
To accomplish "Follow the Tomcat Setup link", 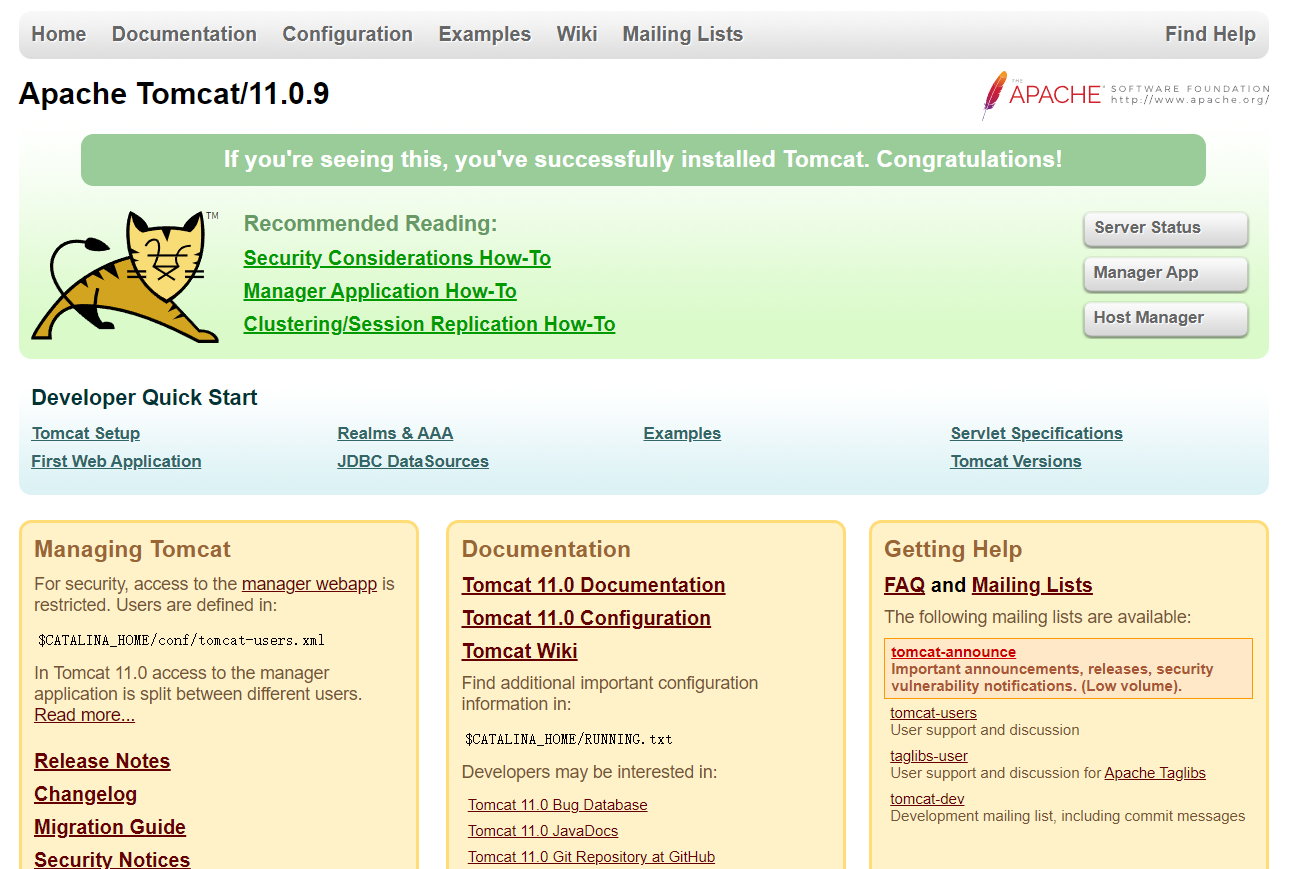I will click(86, 433).
